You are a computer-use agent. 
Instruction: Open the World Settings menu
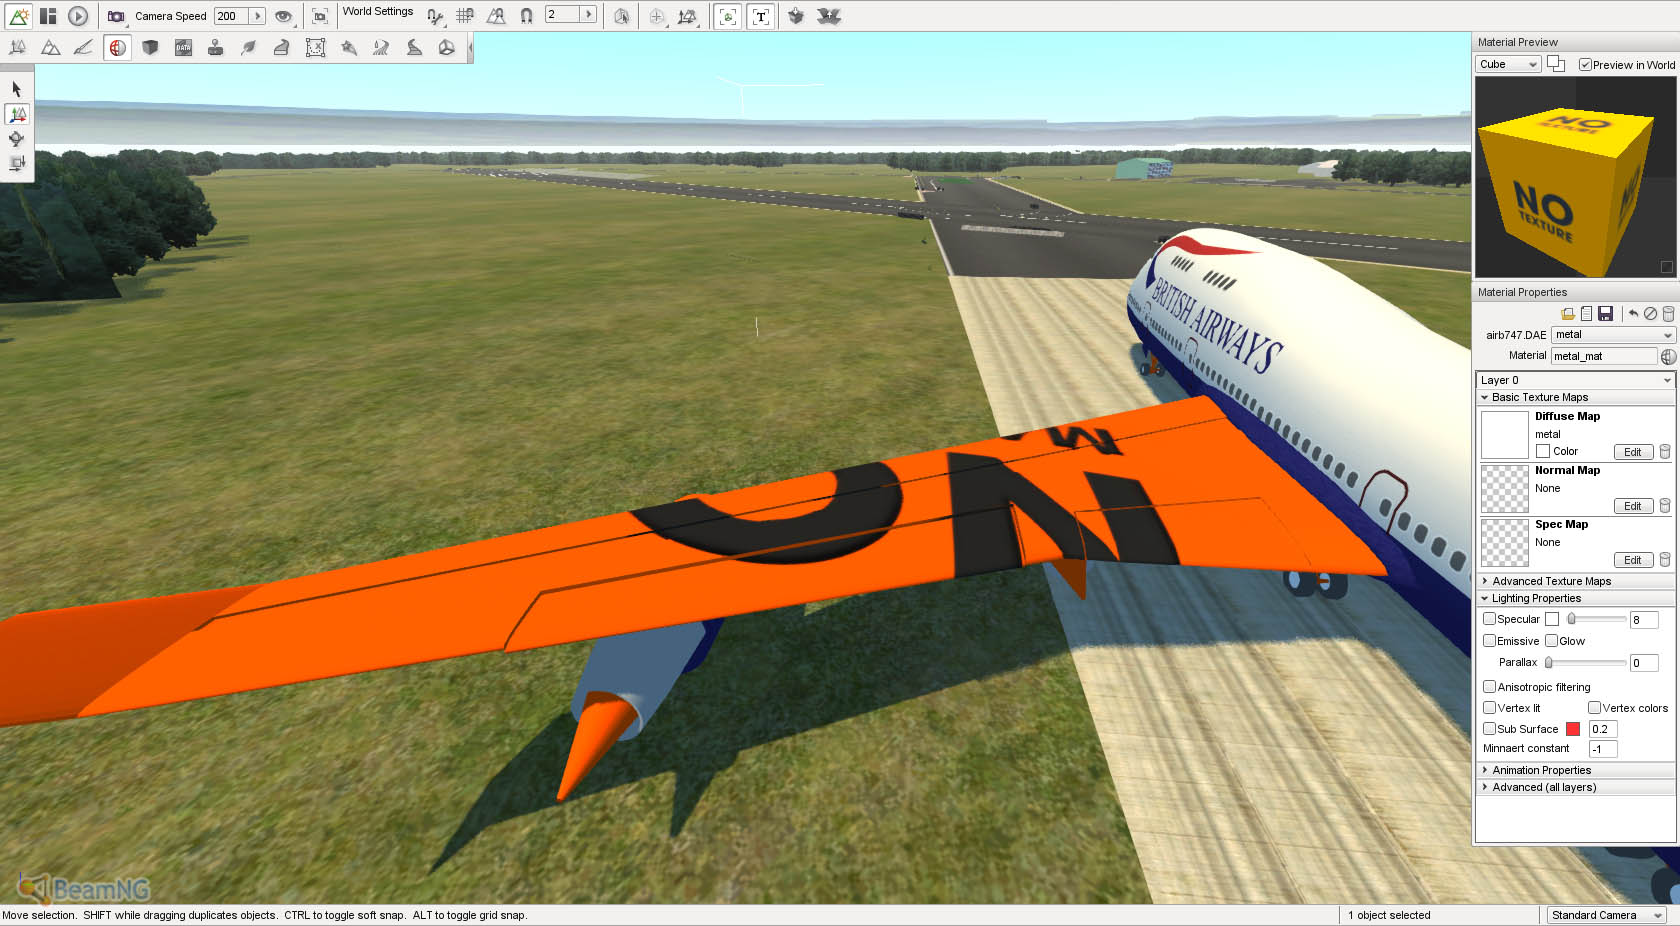click(x=378, y=12)
